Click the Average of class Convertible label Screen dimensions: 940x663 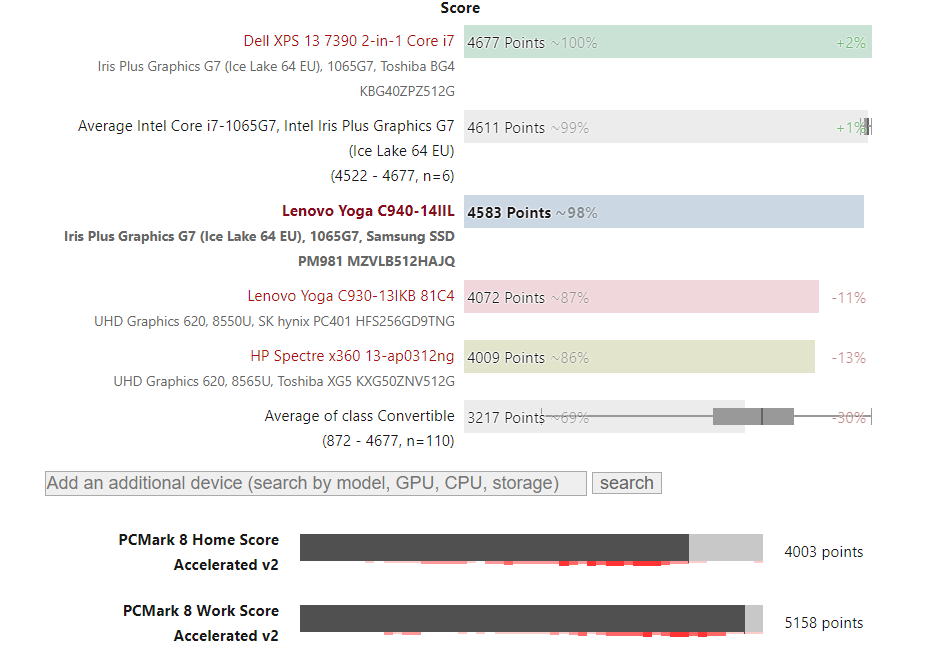tap(360, 416)
